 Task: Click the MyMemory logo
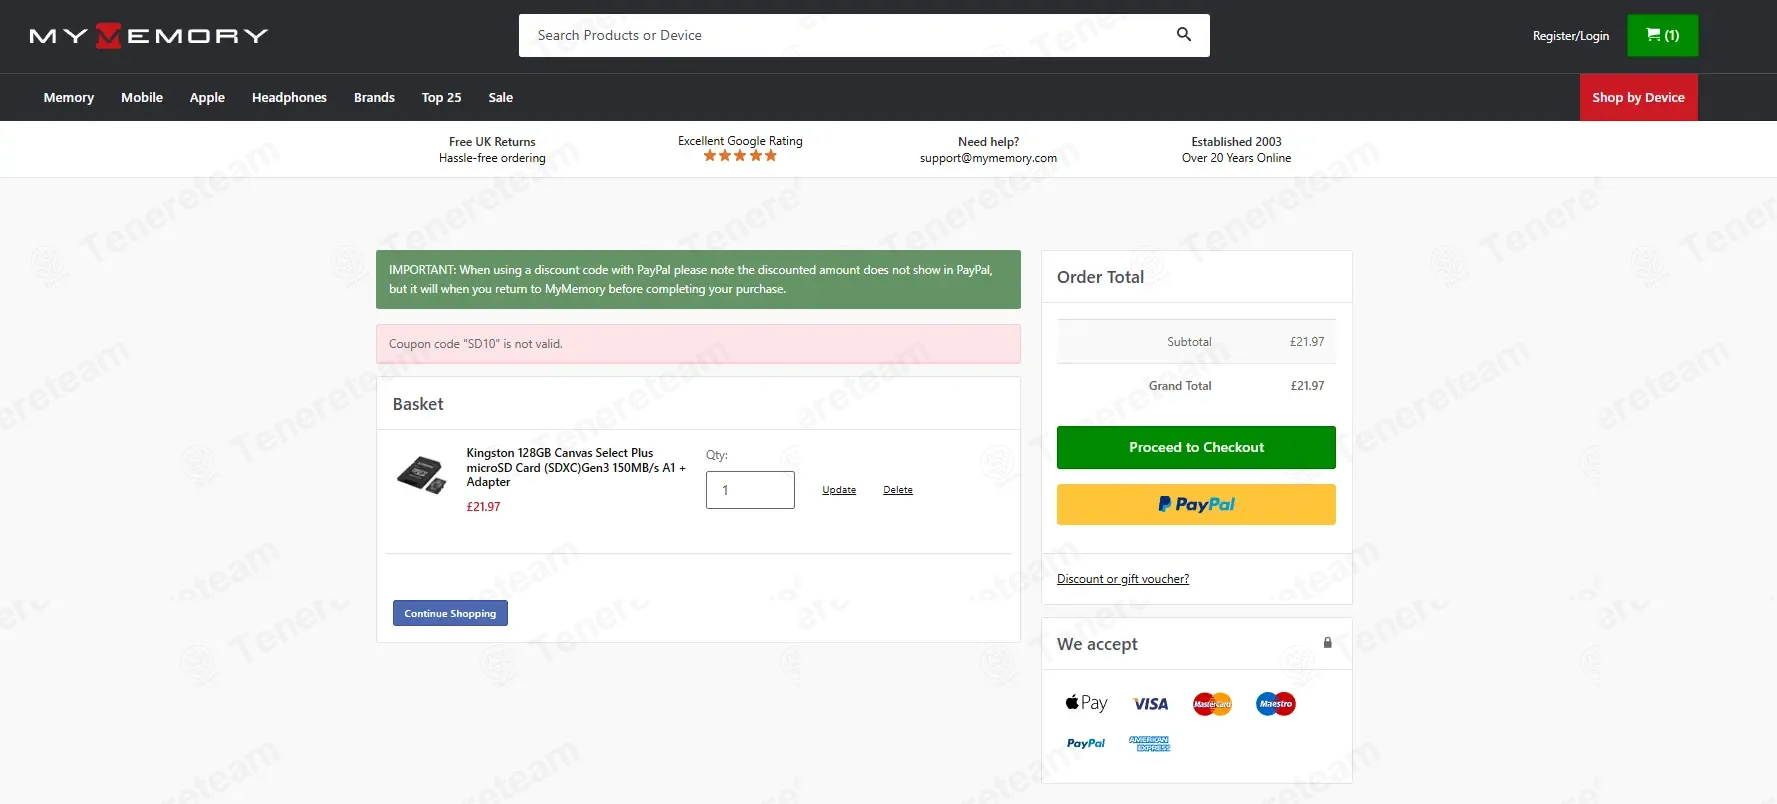(x=149, y=36)
